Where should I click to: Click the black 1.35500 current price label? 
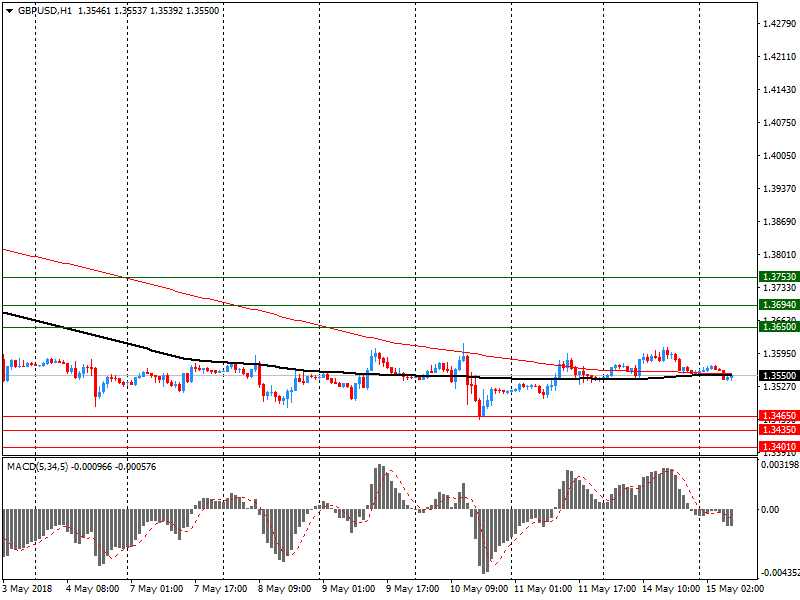(778, 376)
